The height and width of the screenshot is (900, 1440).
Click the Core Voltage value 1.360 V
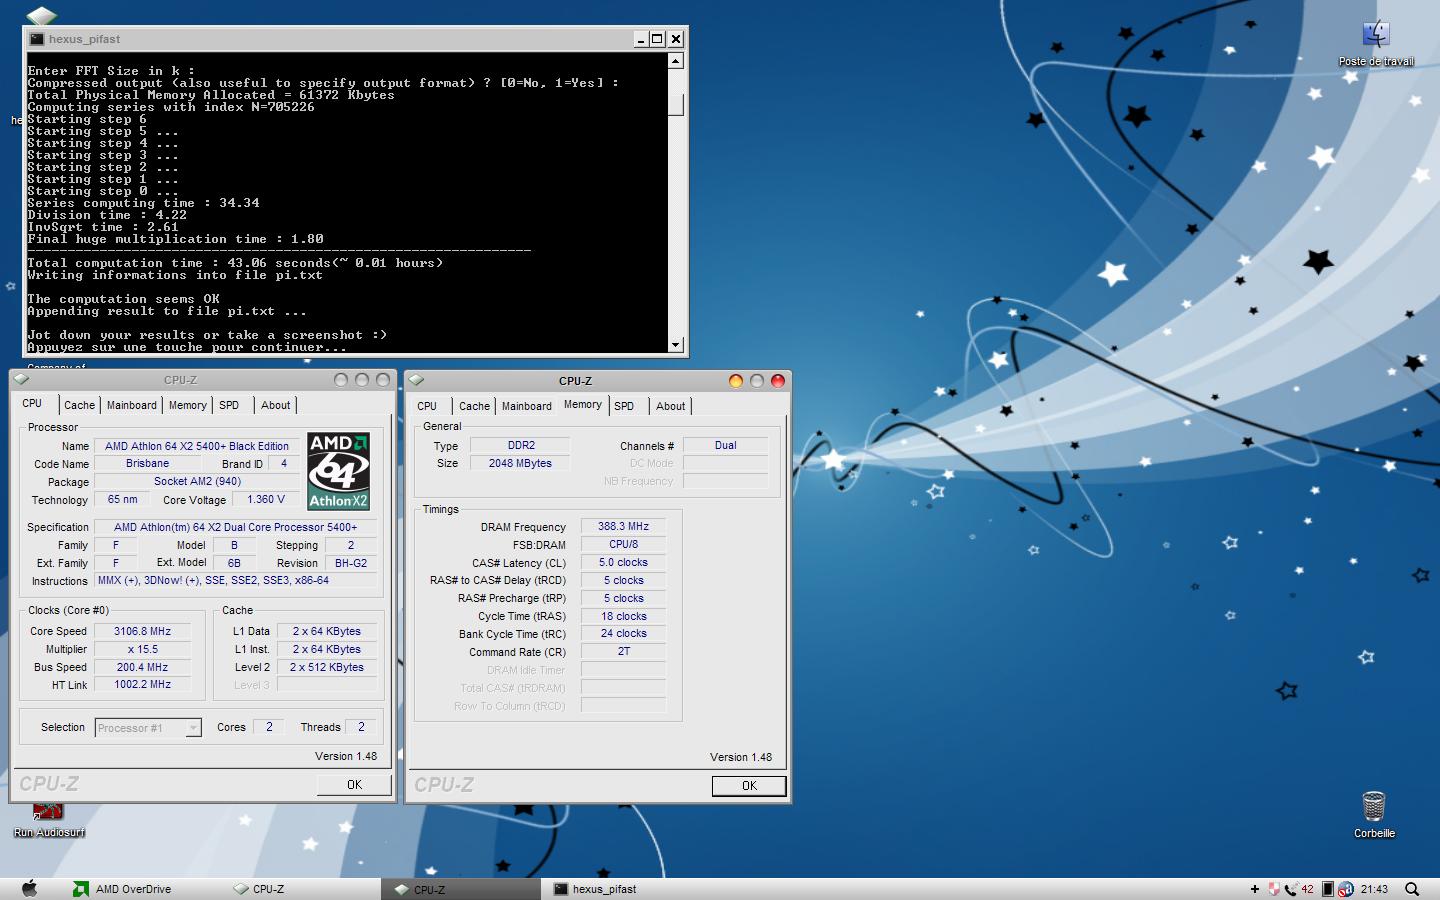[265, 499]
